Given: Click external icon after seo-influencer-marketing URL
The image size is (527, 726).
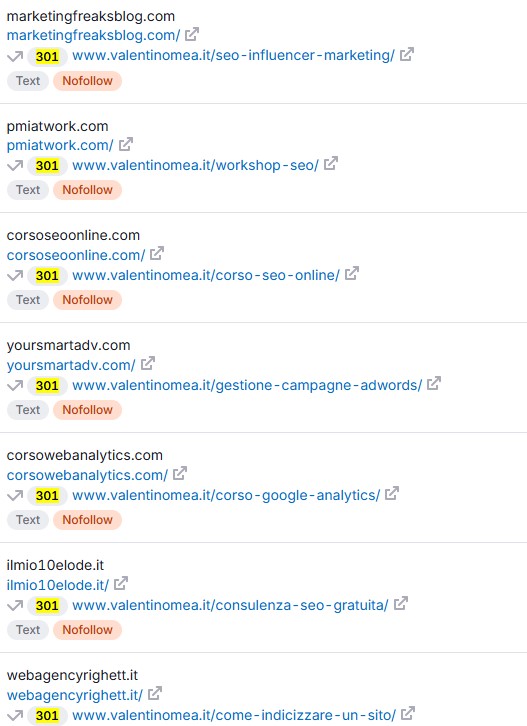Looking at the screenshot, I should click(407, 55).
